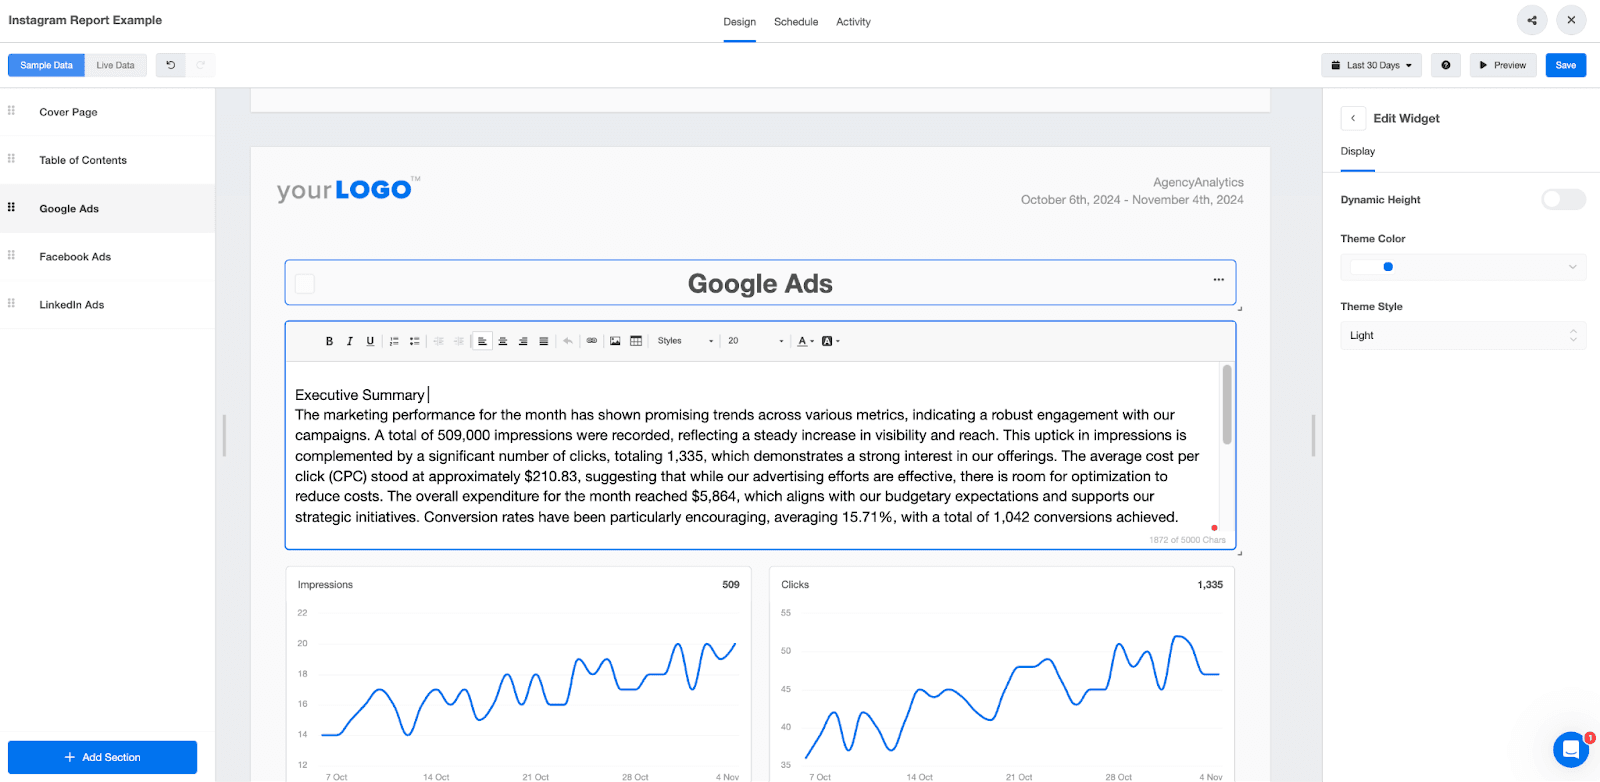Preview the Instagram report
Viewport: 1600px width, 782px height.
tap(1501, 64)
